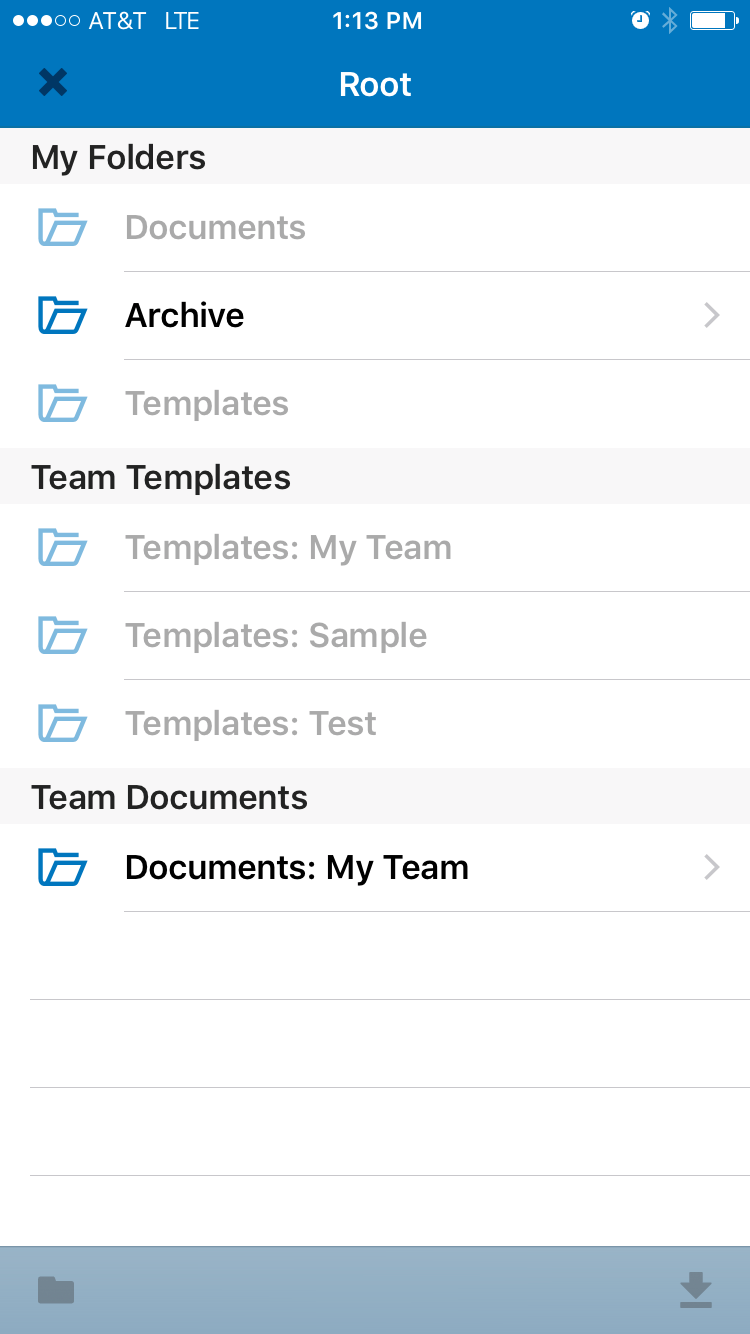The height and width of the screenshot is (1334, 750).
Task: Tap the folder icon beside Archive
Action: coord(62,315)
